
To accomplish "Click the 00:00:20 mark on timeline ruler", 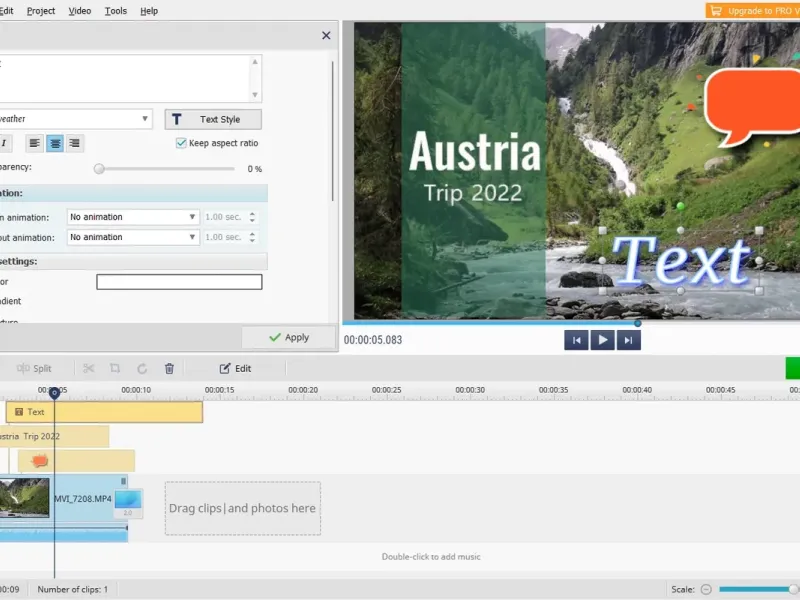I will 303,390.
